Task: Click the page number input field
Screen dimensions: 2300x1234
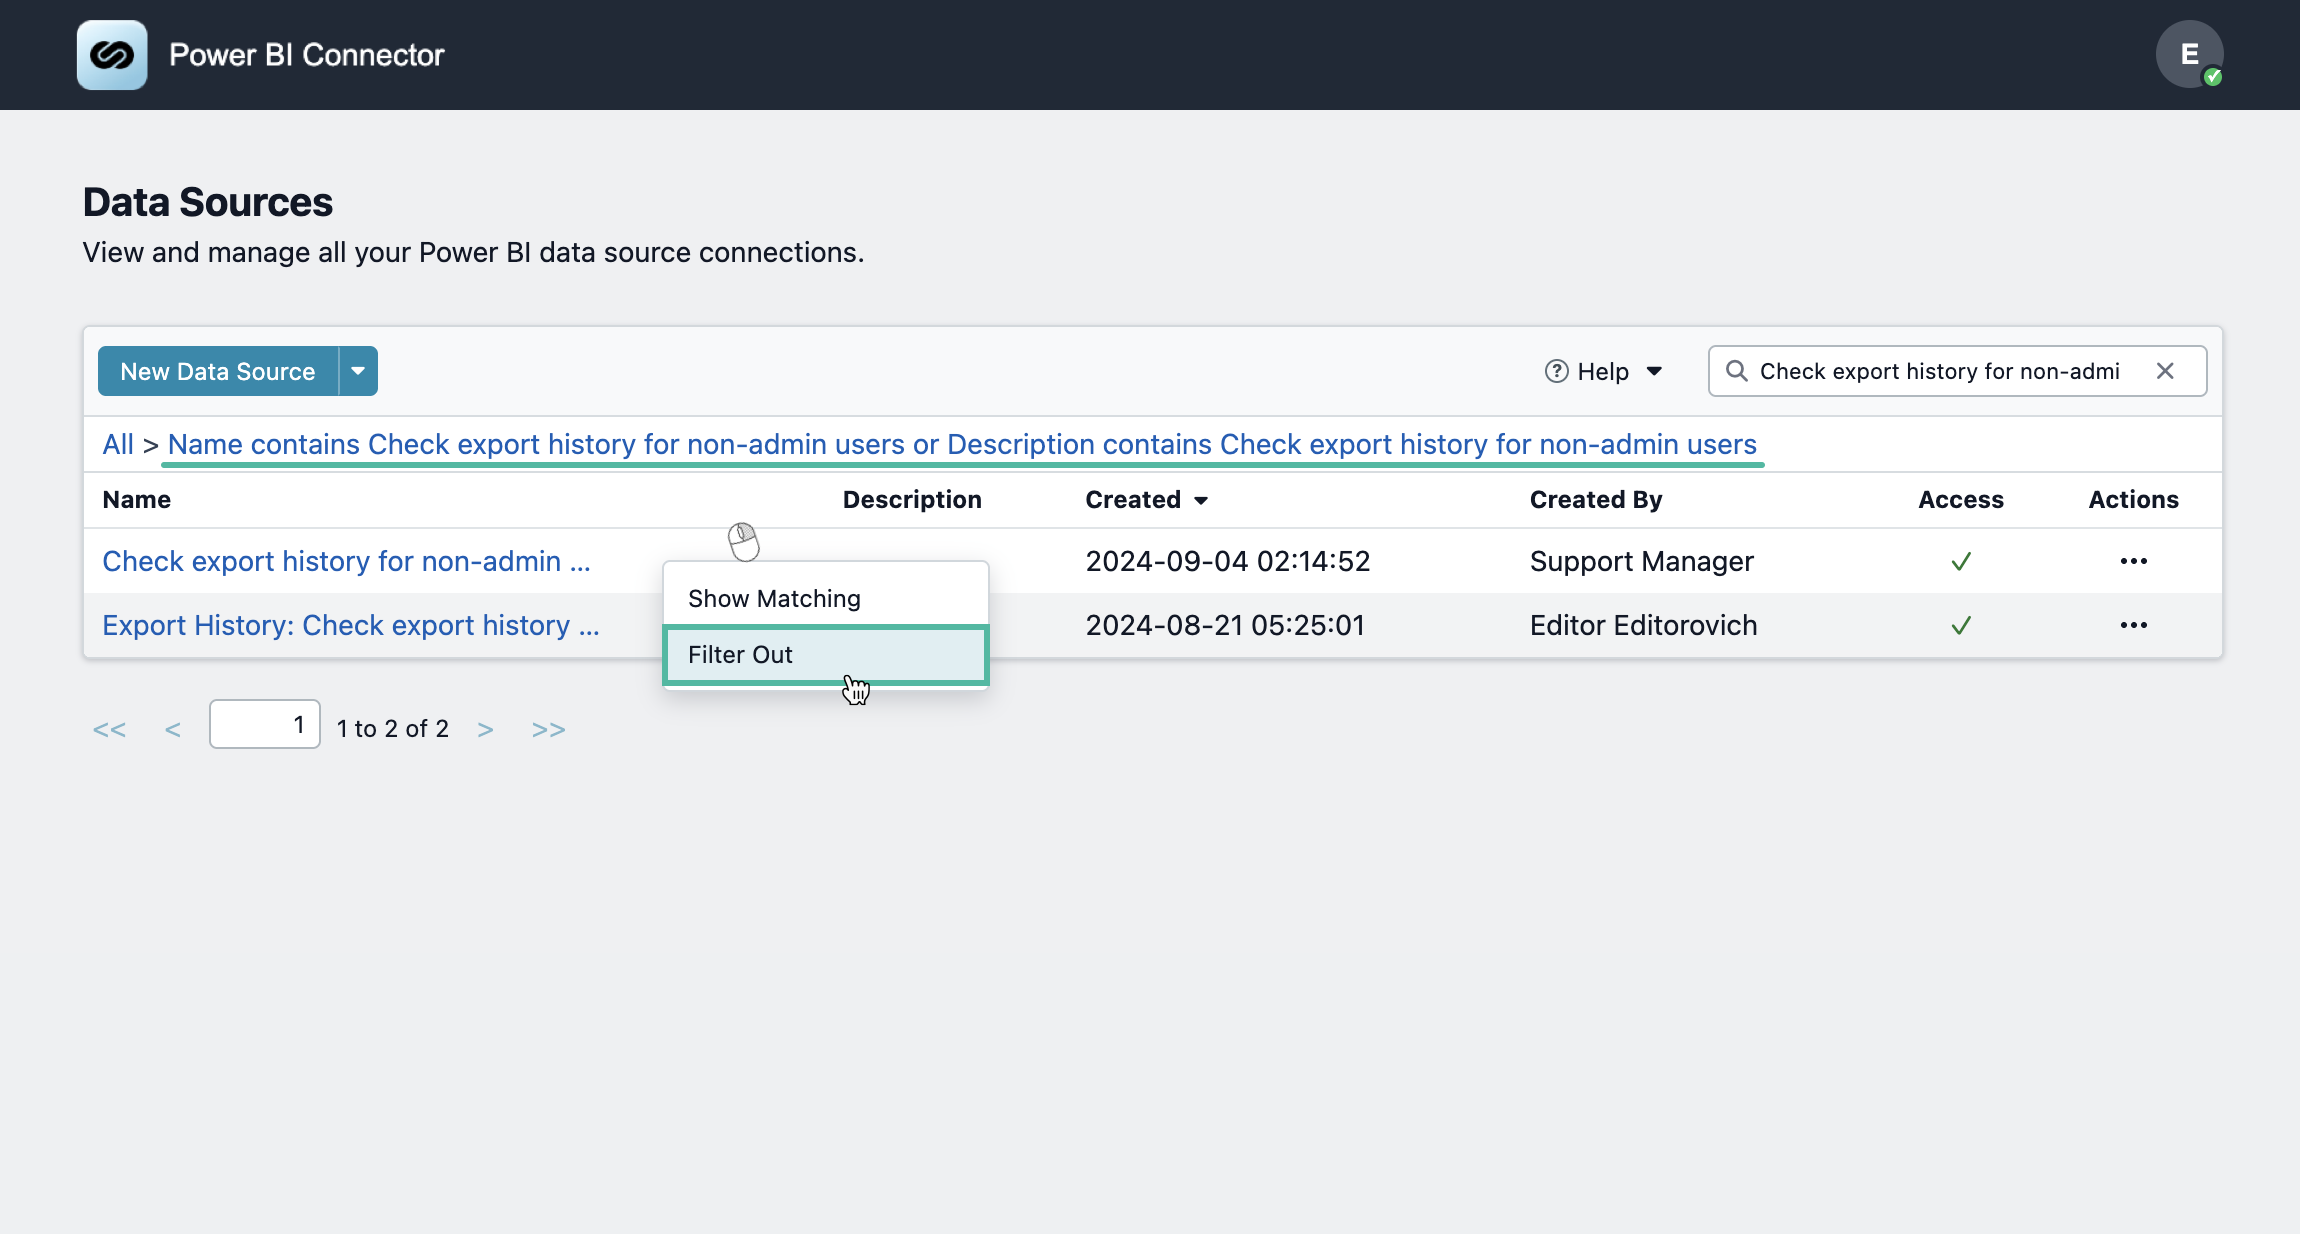Action: pyautogui.click(x=265, y=724)
